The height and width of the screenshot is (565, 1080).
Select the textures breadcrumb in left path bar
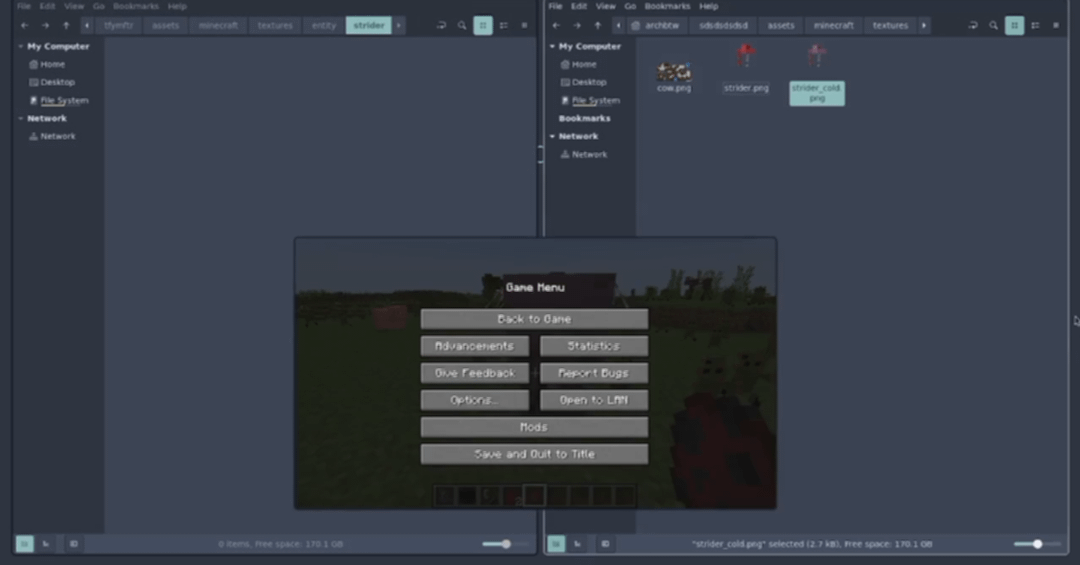point(275,25)
